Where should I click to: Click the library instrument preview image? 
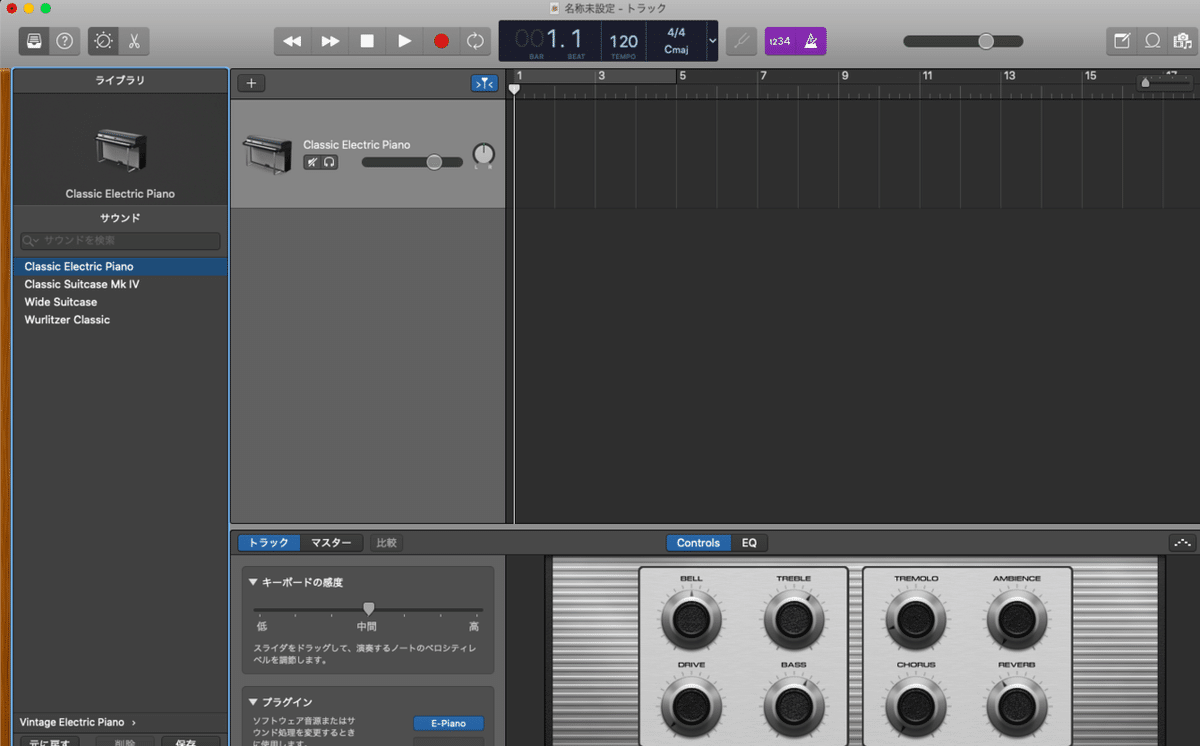click(x=120, y=150)
